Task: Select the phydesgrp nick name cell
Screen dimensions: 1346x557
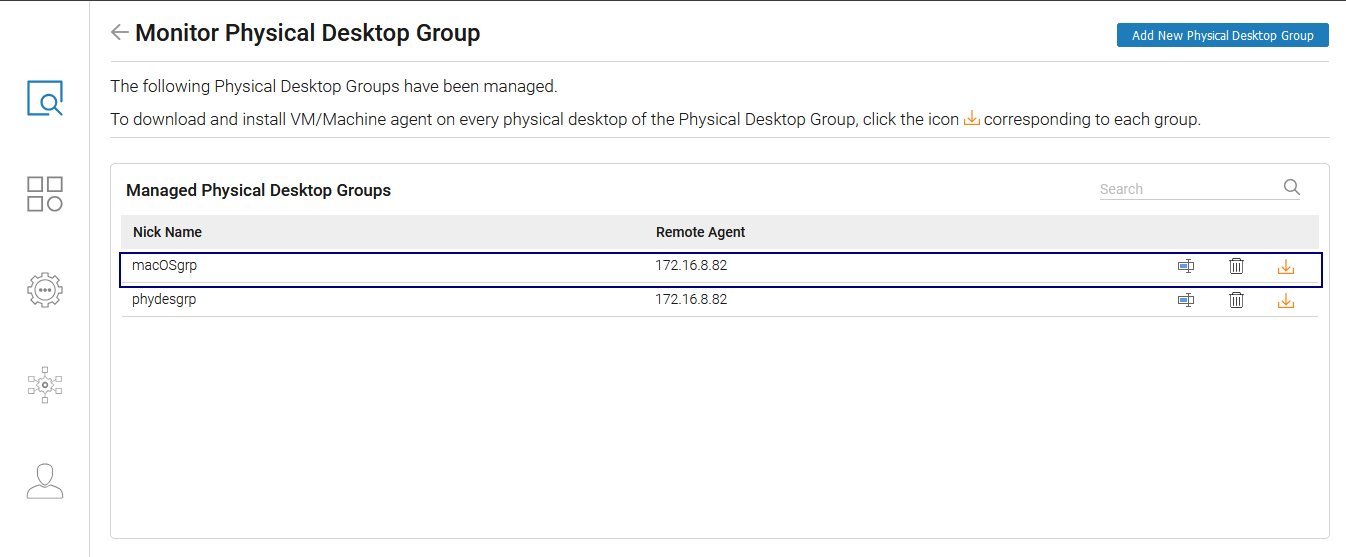Action: 164,299
